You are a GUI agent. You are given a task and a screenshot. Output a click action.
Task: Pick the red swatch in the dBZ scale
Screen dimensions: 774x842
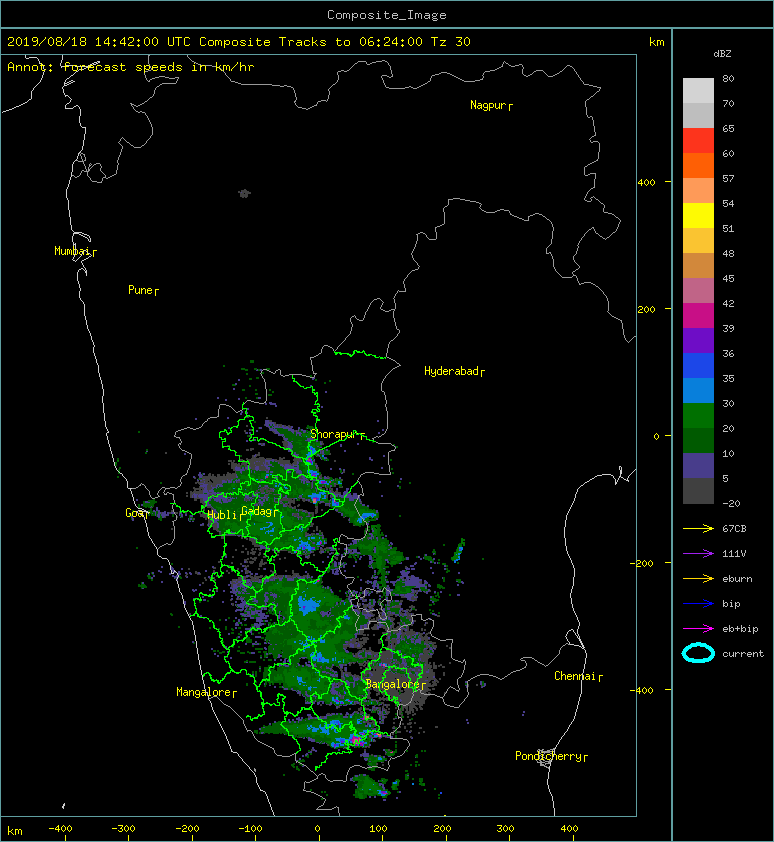(x=698, y=141)
